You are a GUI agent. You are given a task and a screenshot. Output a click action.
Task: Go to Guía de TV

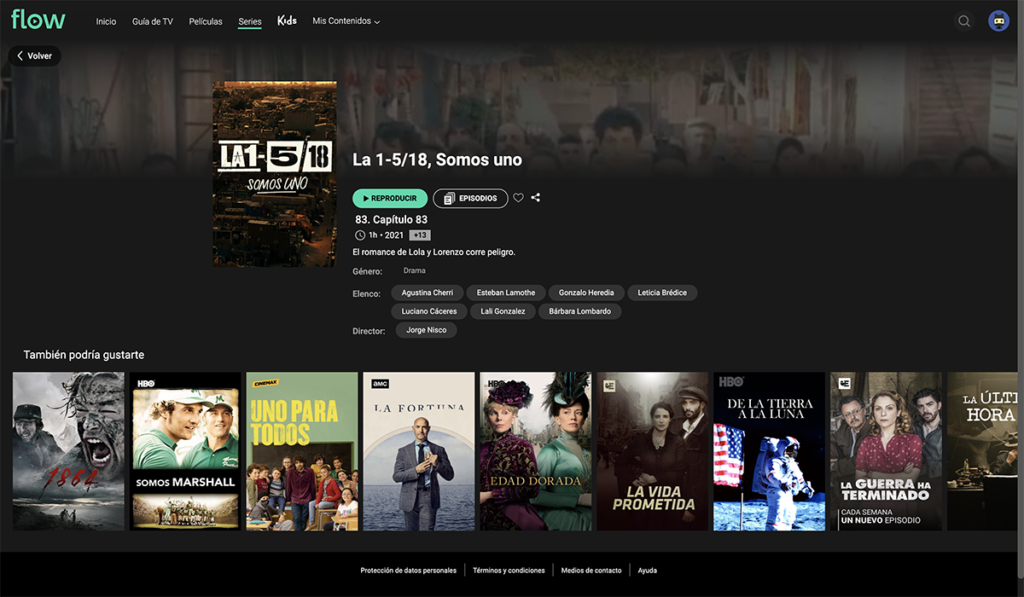tap(152, 21)
